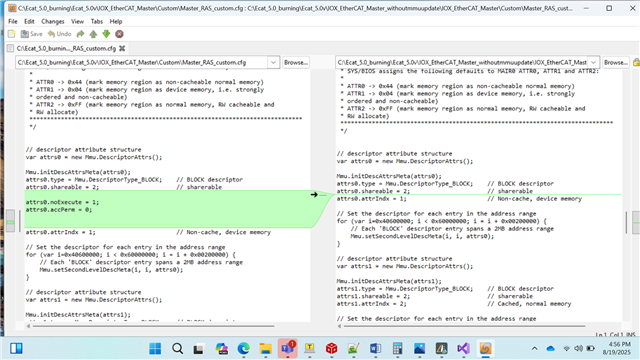Open Calculator from taskbar
Screen dimensions: 640x360
click(x=398, y=349)
